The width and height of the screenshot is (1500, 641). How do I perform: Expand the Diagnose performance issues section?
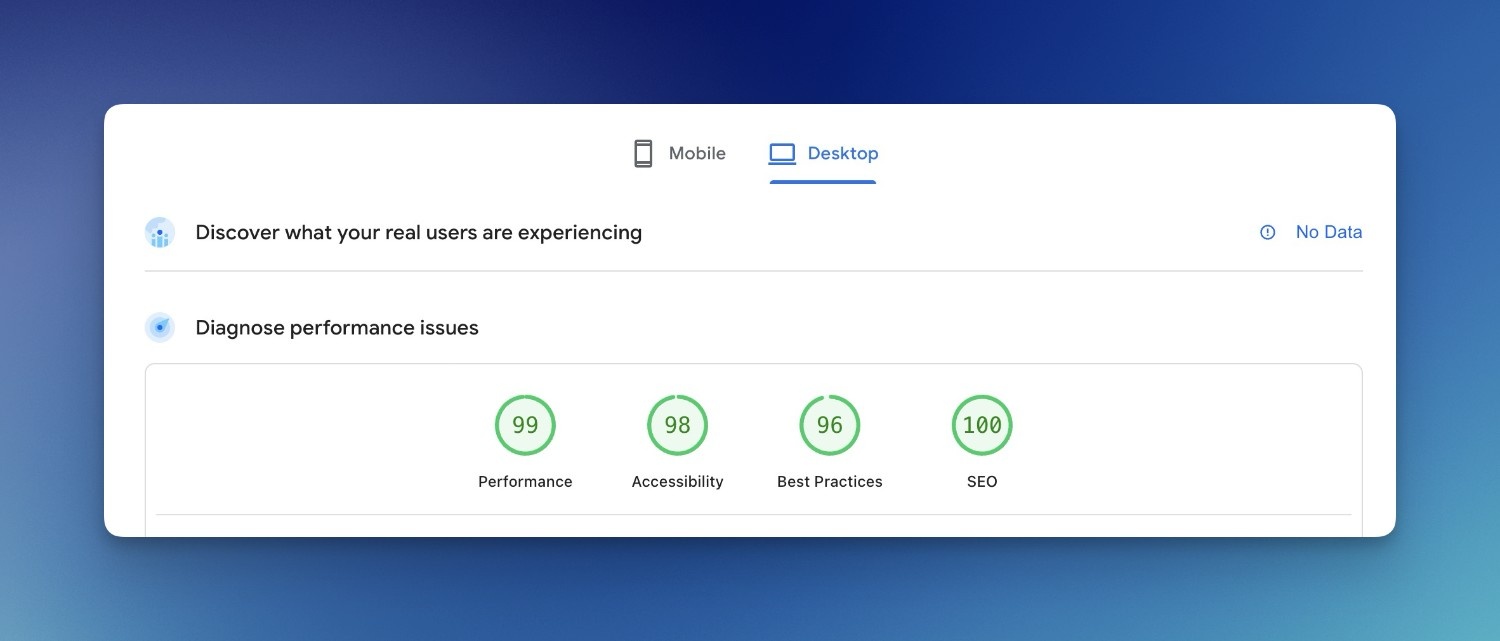[x=336, y=327]
